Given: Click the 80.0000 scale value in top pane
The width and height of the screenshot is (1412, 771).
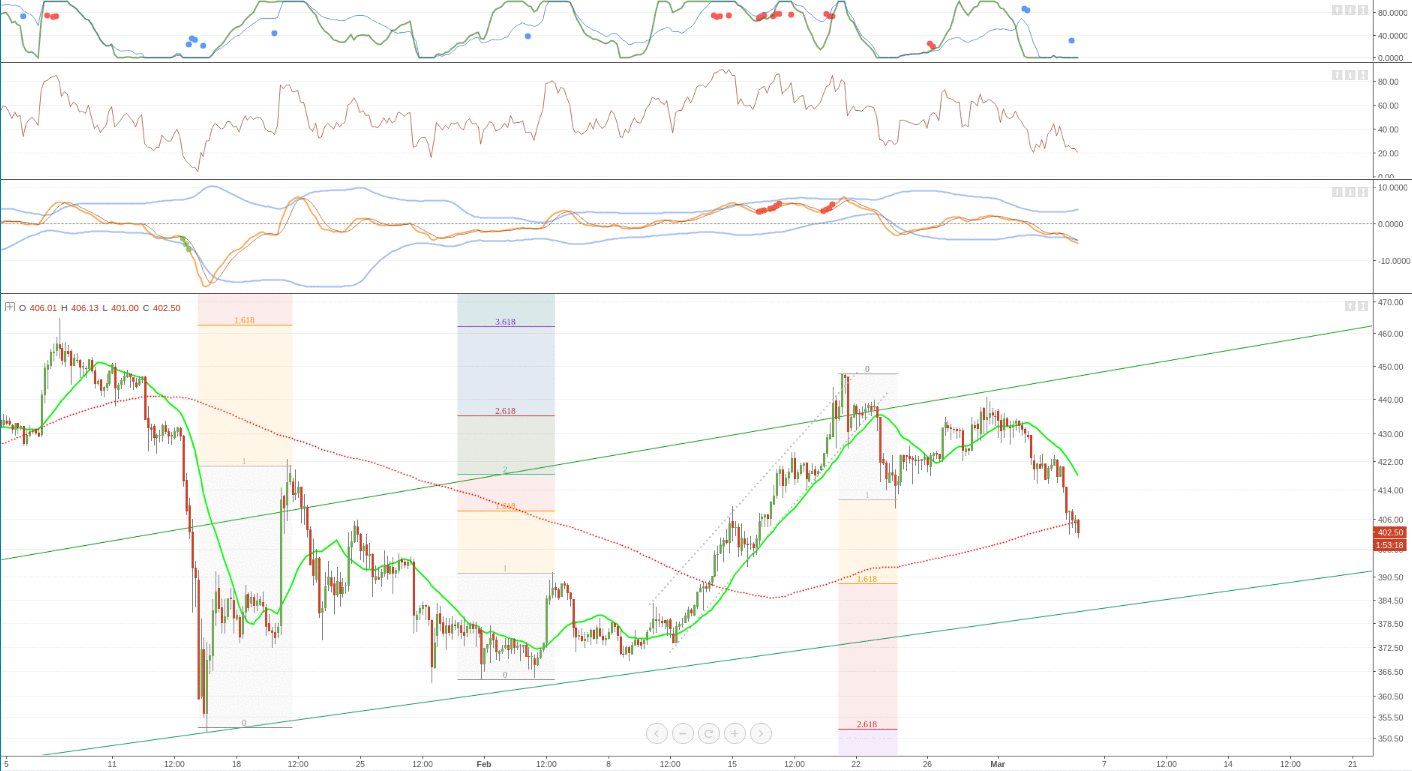Looking at the screenshot, I should 1391,13.
